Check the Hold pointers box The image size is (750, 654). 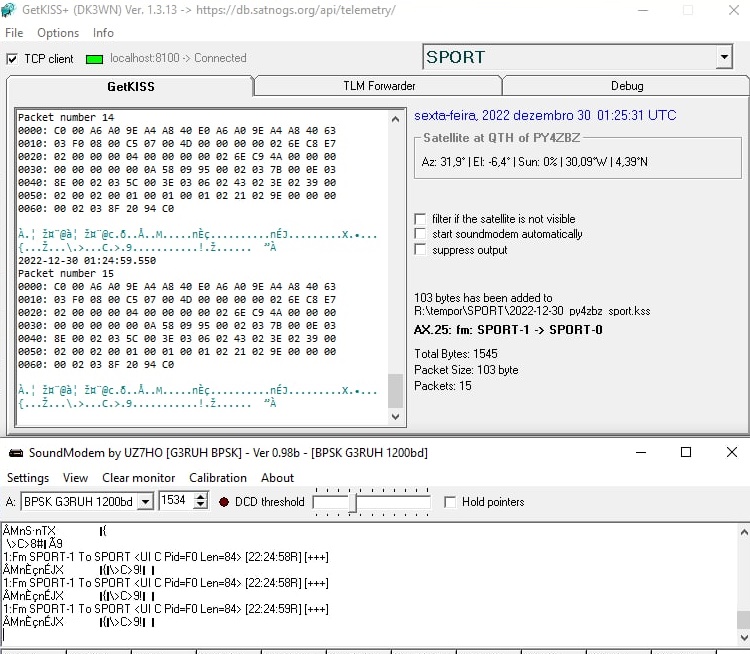click(450, 502)
